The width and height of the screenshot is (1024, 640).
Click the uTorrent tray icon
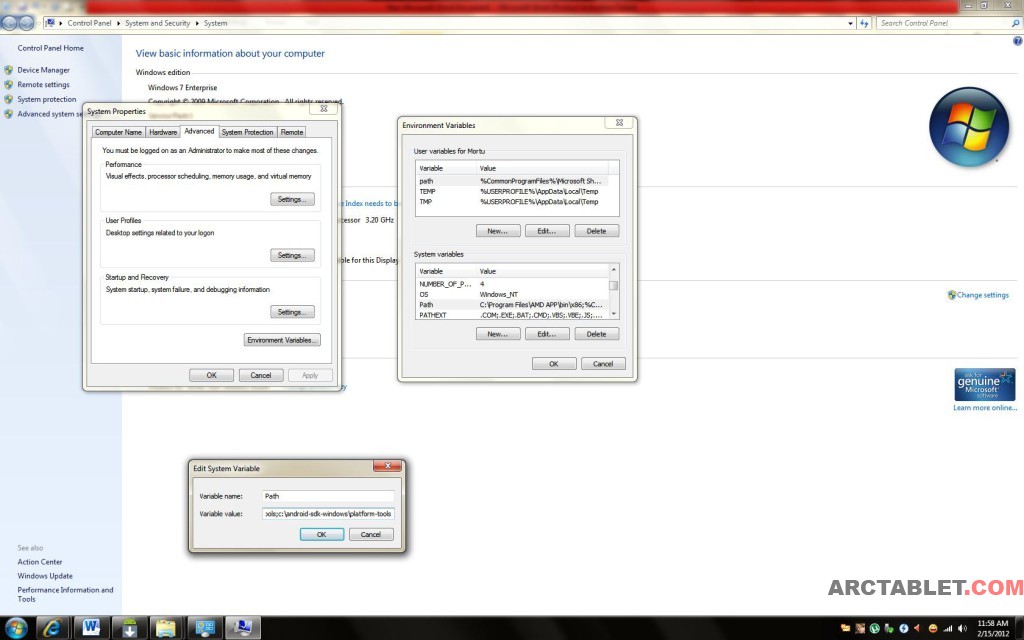[x=874, y=628]
